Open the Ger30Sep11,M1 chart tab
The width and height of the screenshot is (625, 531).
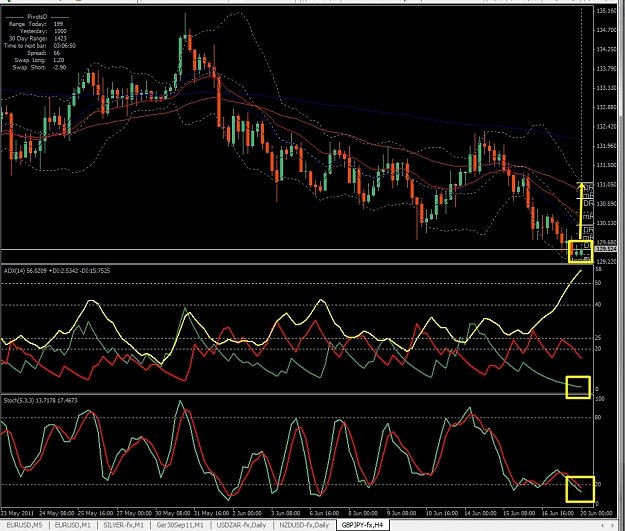[180, 525]
